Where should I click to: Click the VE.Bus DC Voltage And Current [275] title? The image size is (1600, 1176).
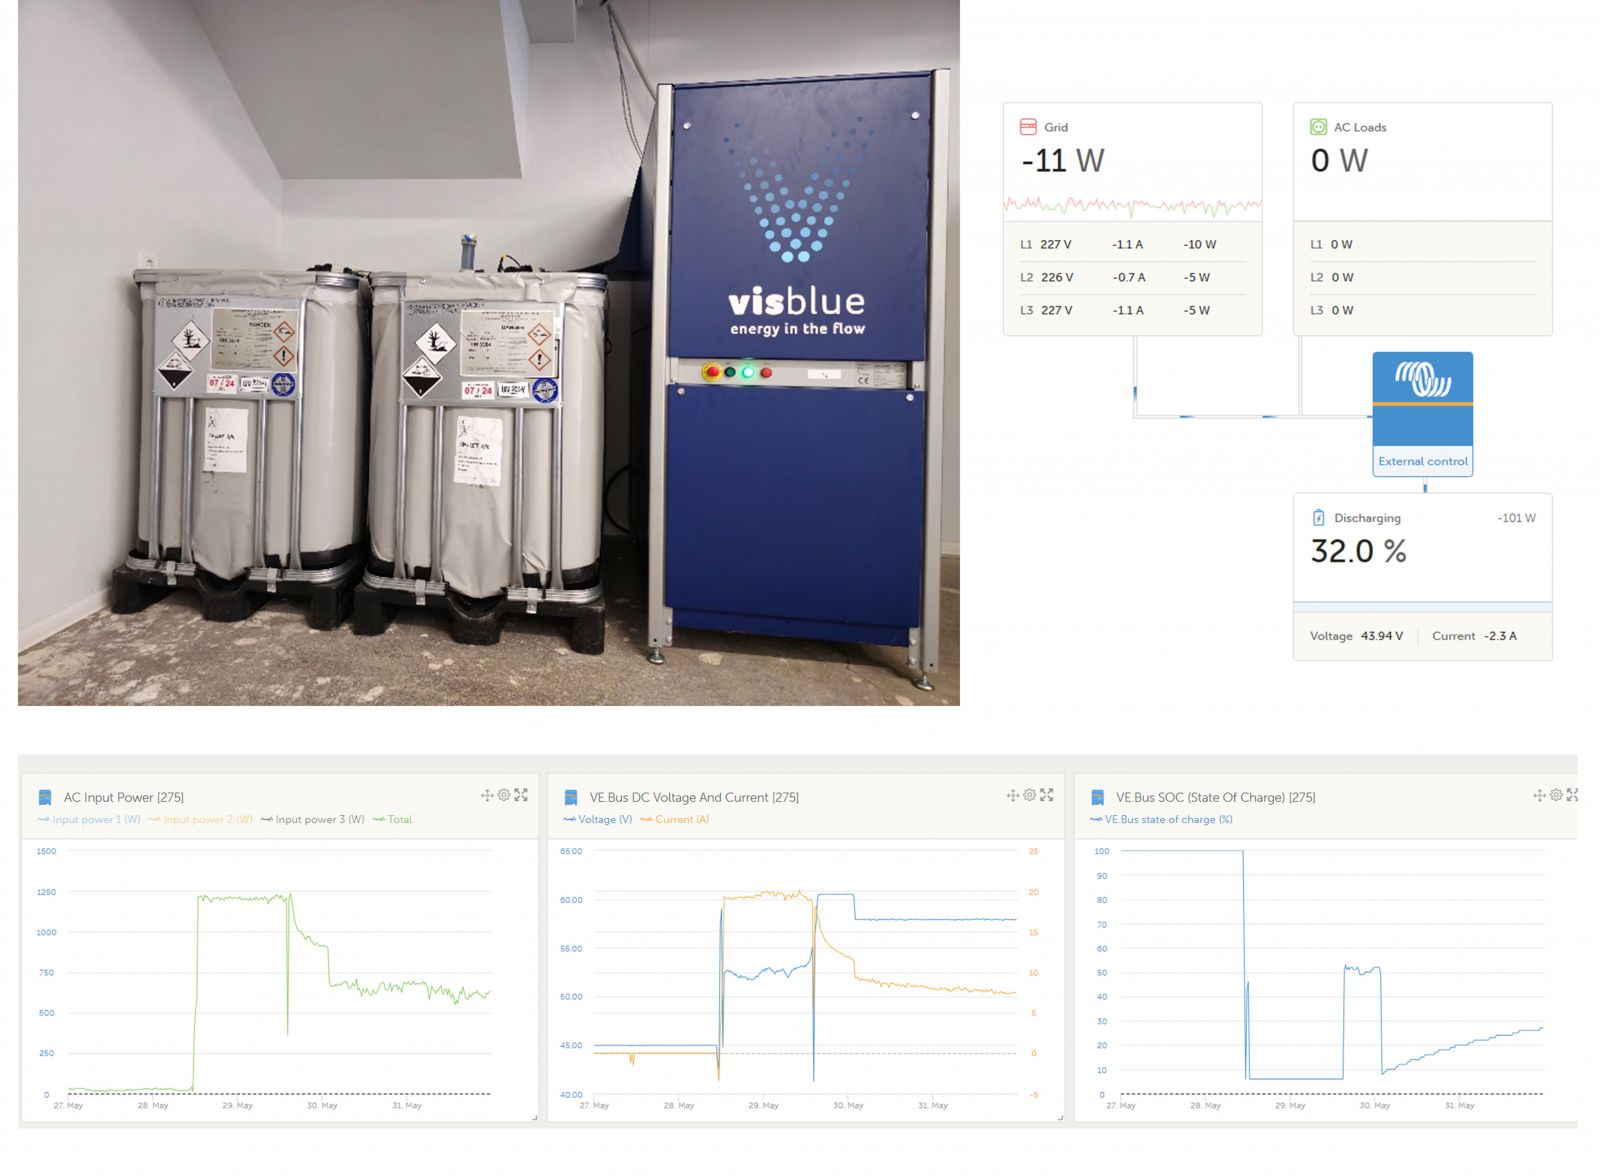[694, 797]
